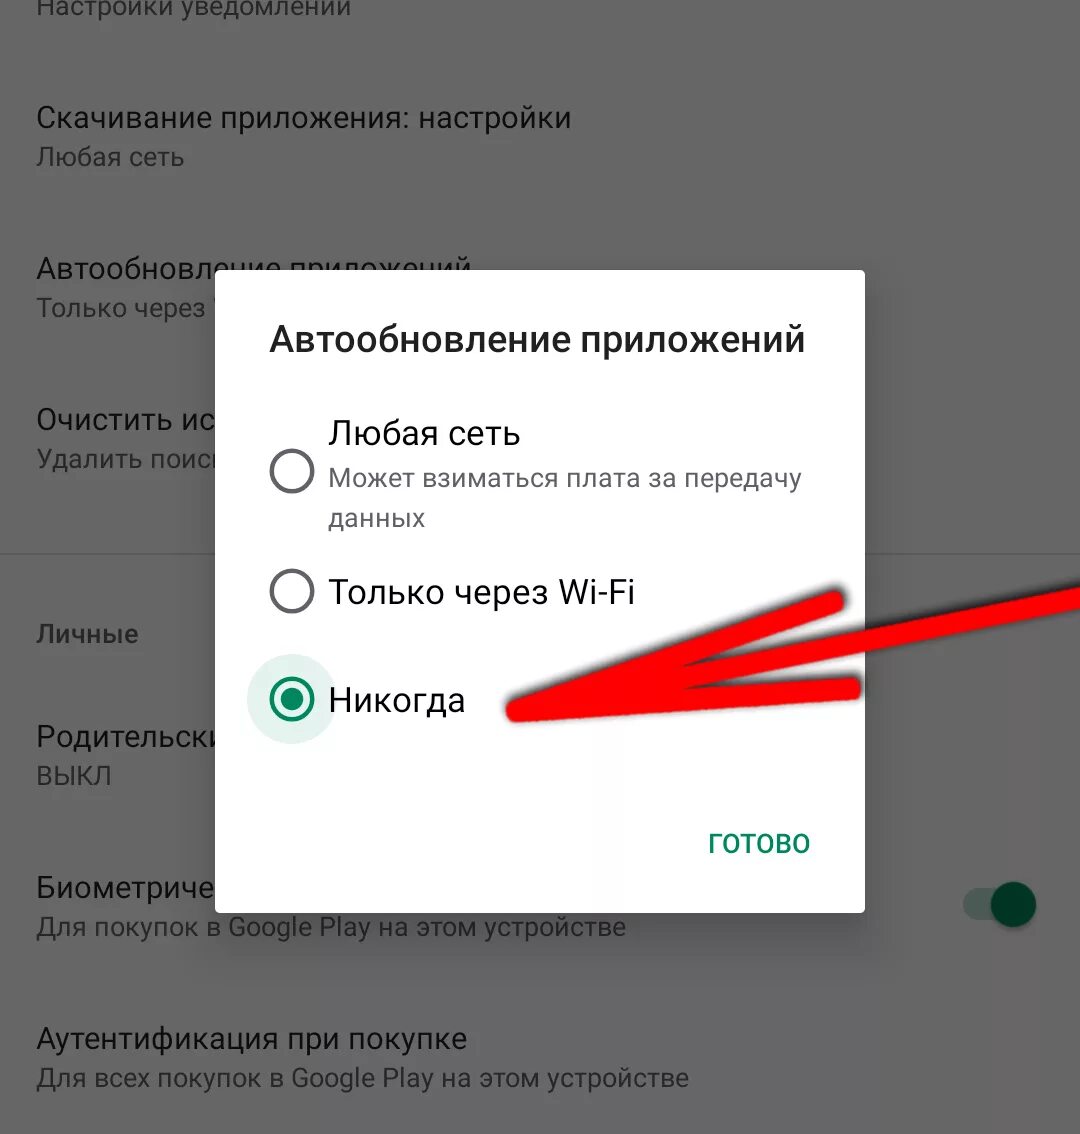Click the Никогда option label
Viewport: 1080px width, 1134px height.
tap(396, 700)
